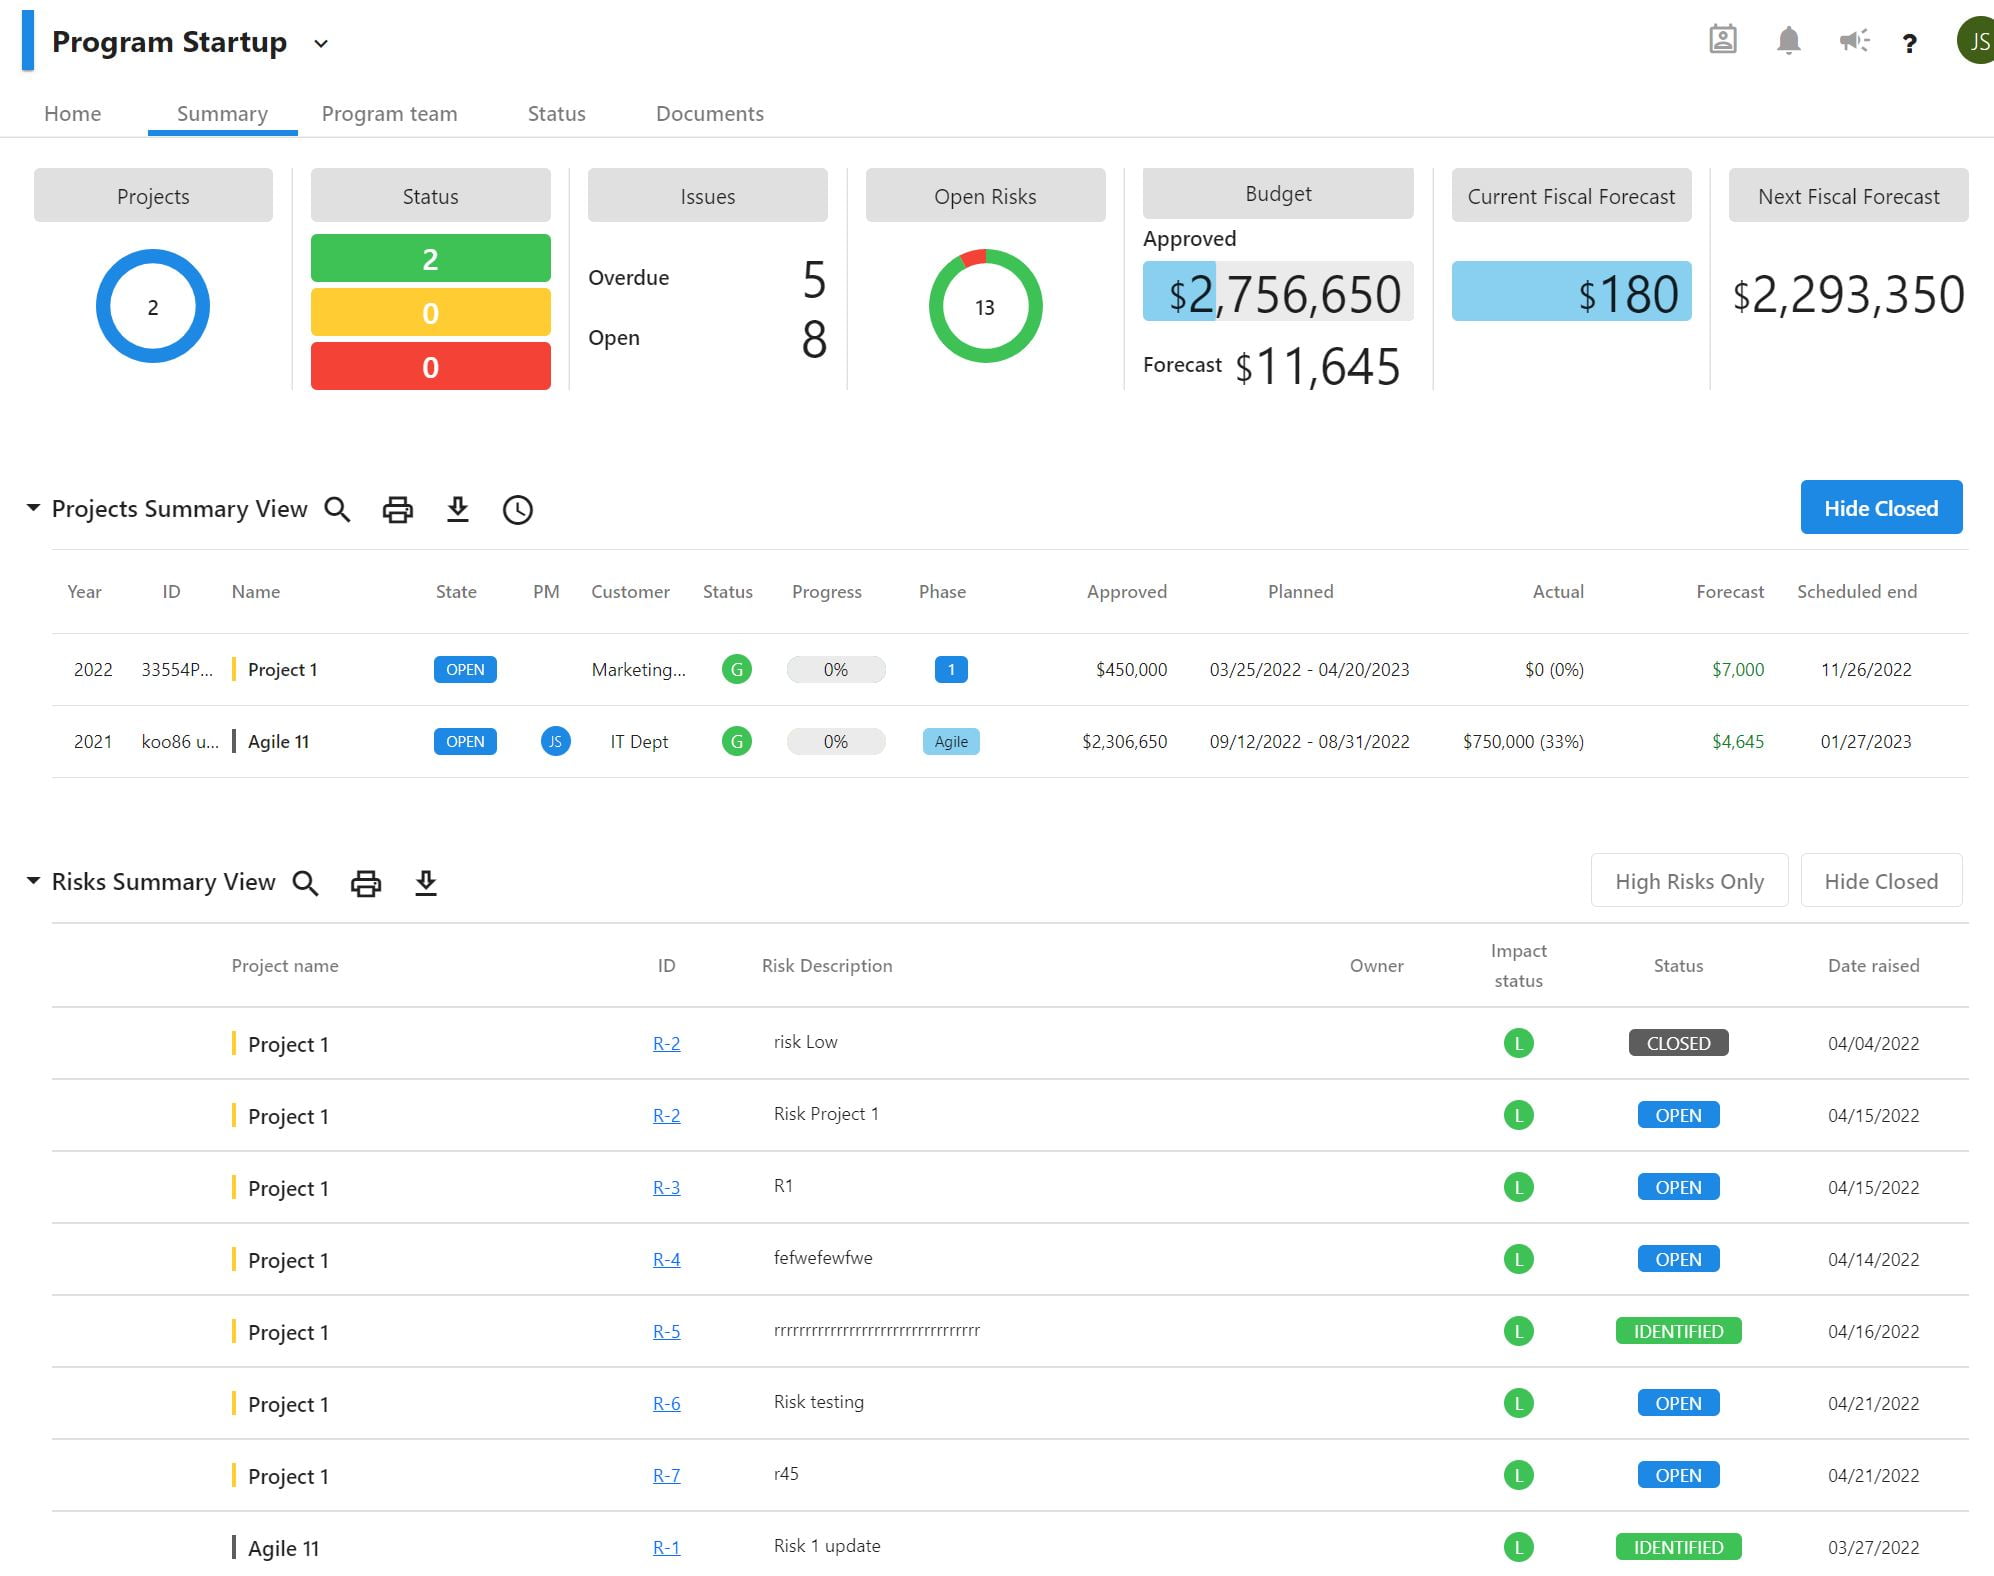Viewport: 1994px width, 1576px height.
Task: Export the Projects Summary View
Action: (458, 509)
